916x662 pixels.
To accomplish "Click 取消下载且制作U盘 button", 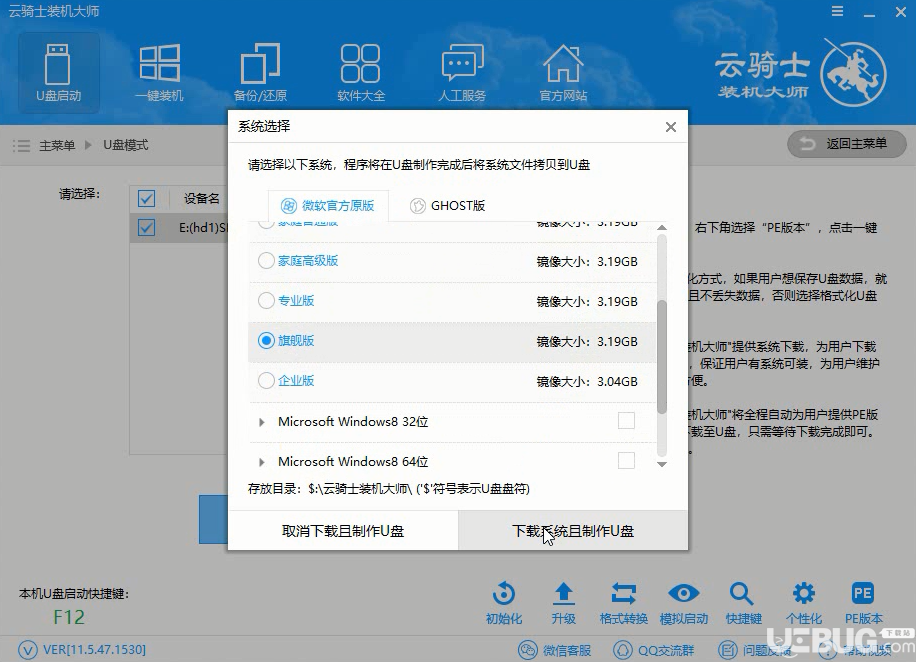I will click(343, 531).
